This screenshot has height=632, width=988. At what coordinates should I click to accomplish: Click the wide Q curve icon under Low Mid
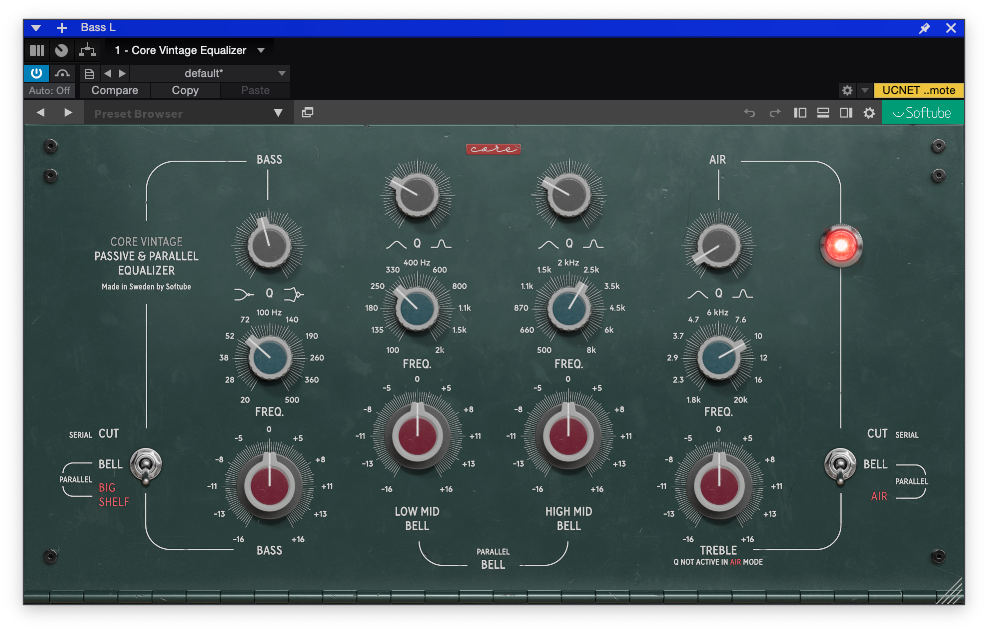coord(396,244)
